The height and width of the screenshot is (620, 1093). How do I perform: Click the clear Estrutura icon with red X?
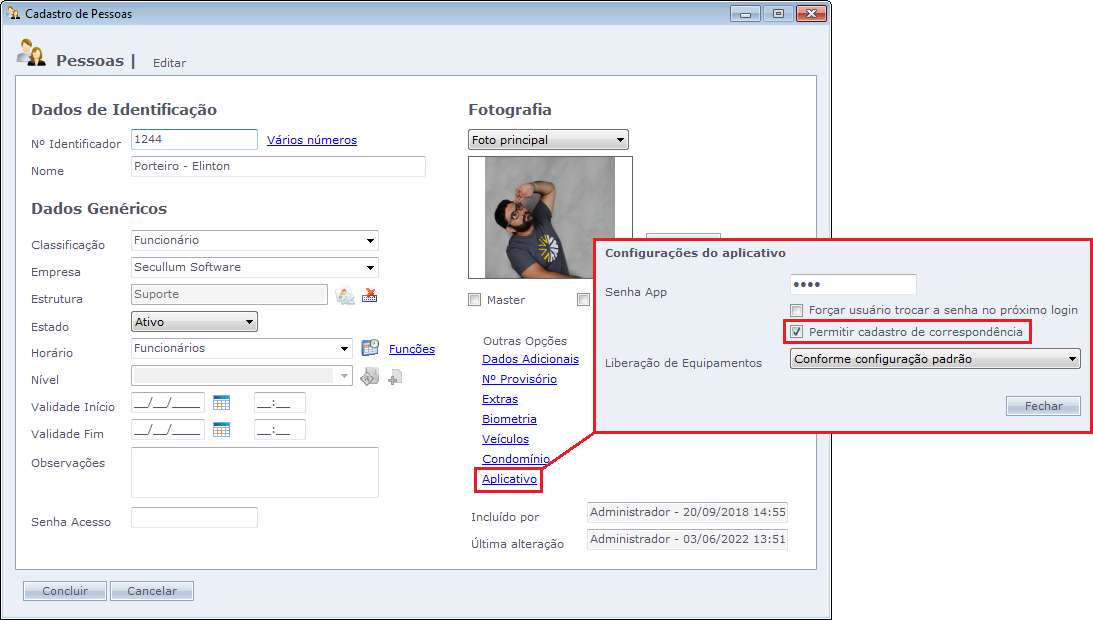click(x=370, y=295)
